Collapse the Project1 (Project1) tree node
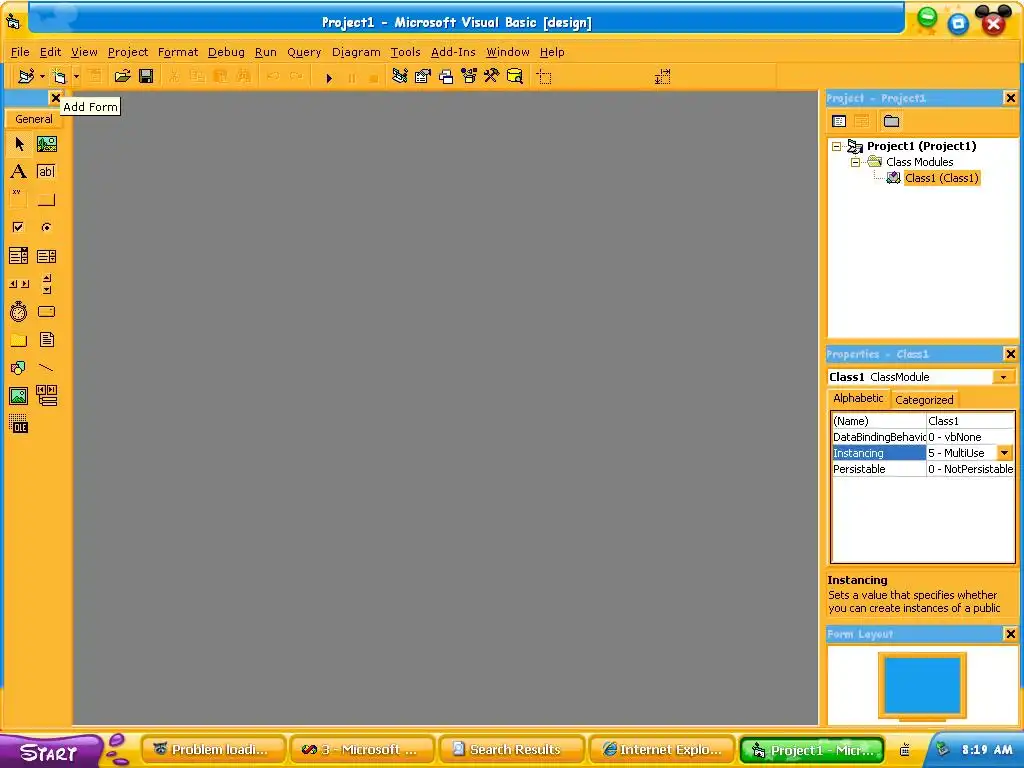 pos(837,146)
